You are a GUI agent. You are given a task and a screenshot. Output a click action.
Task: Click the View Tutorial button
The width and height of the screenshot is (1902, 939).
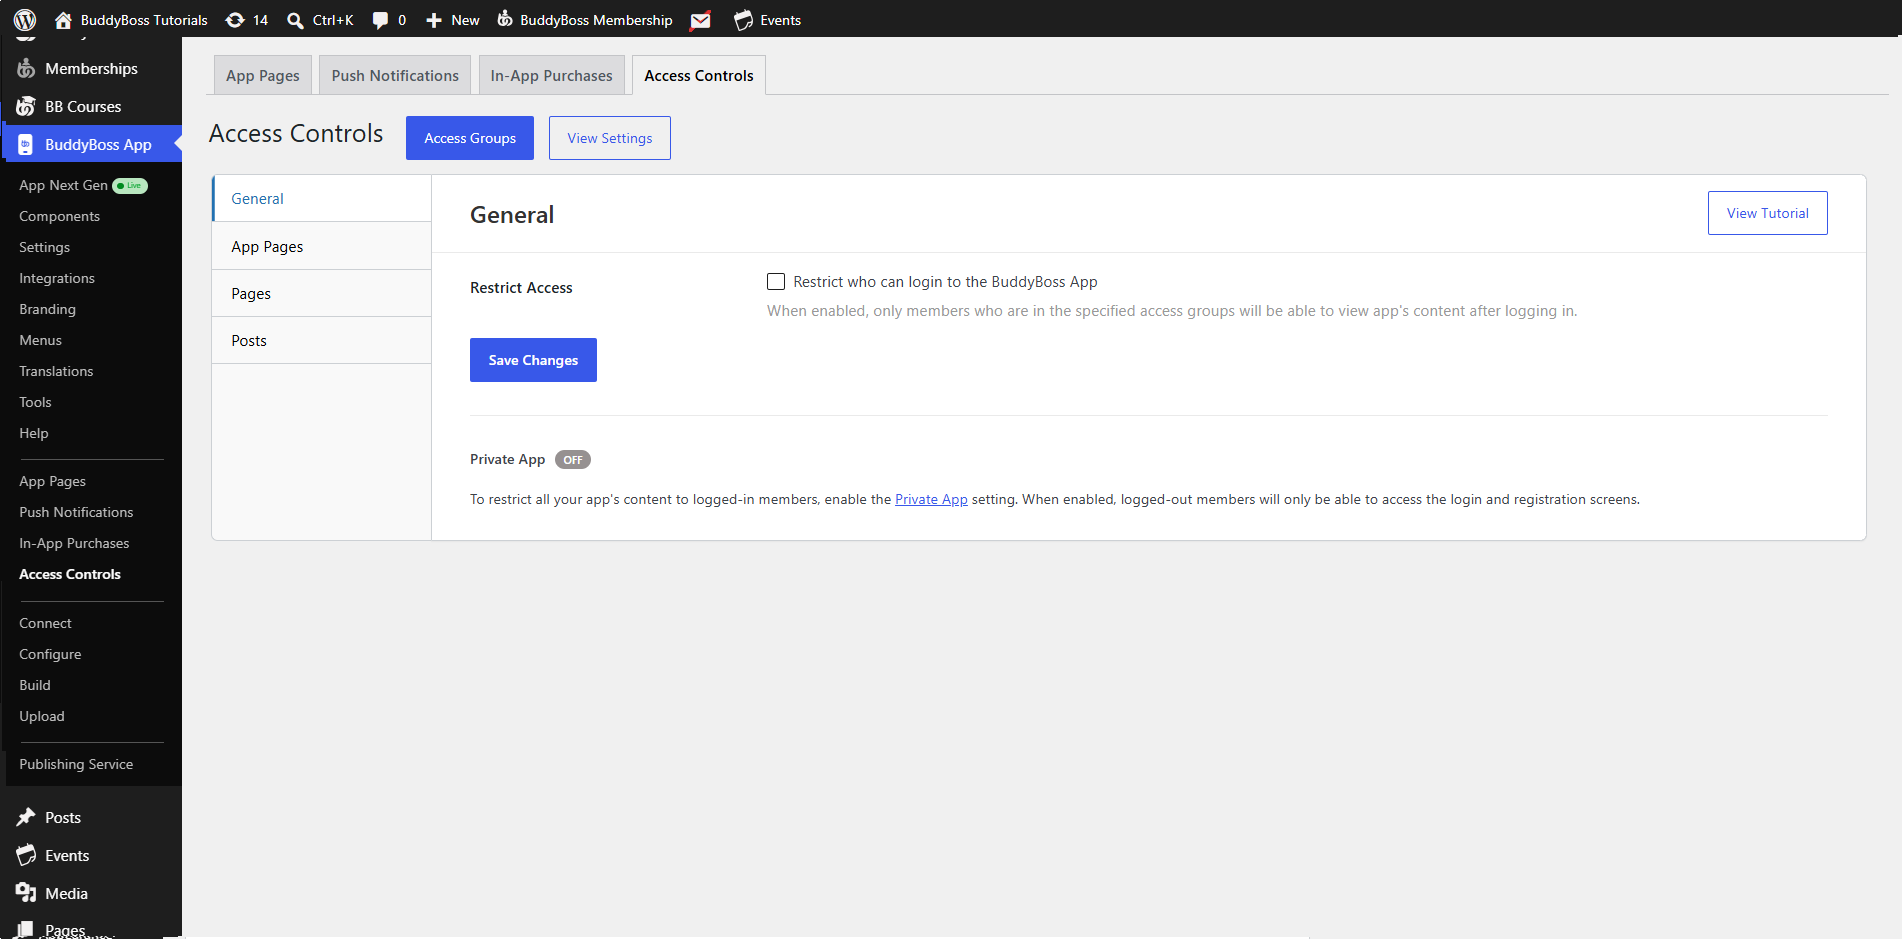pos(1767,213)
